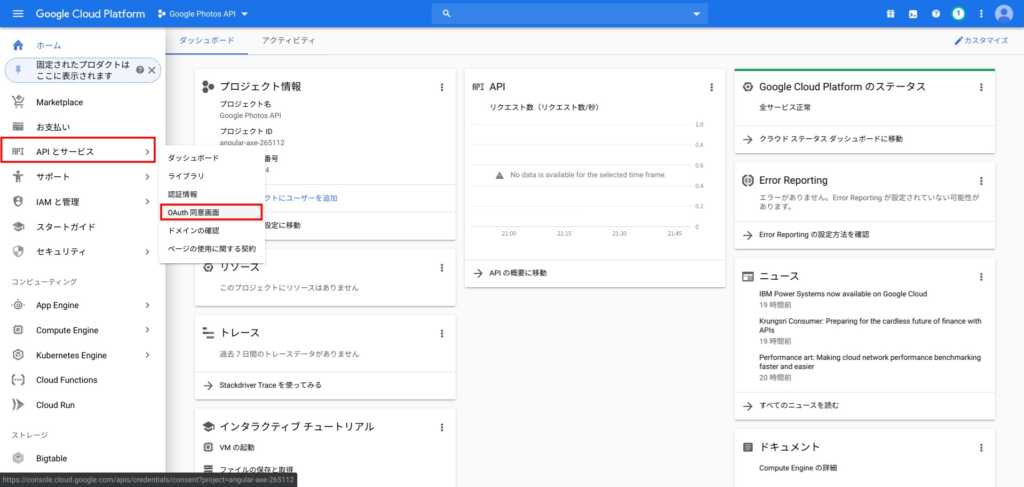Open the Google Photos API project selector
Viewport: 1024px width, 487px height.
coord(203,14)
